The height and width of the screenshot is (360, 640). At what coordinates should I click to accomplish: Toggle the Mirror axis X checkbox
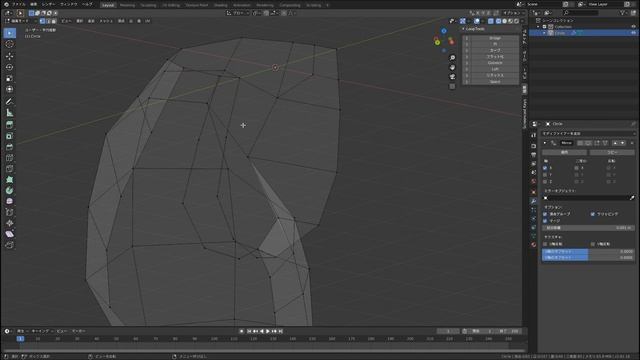click(545, 168)
